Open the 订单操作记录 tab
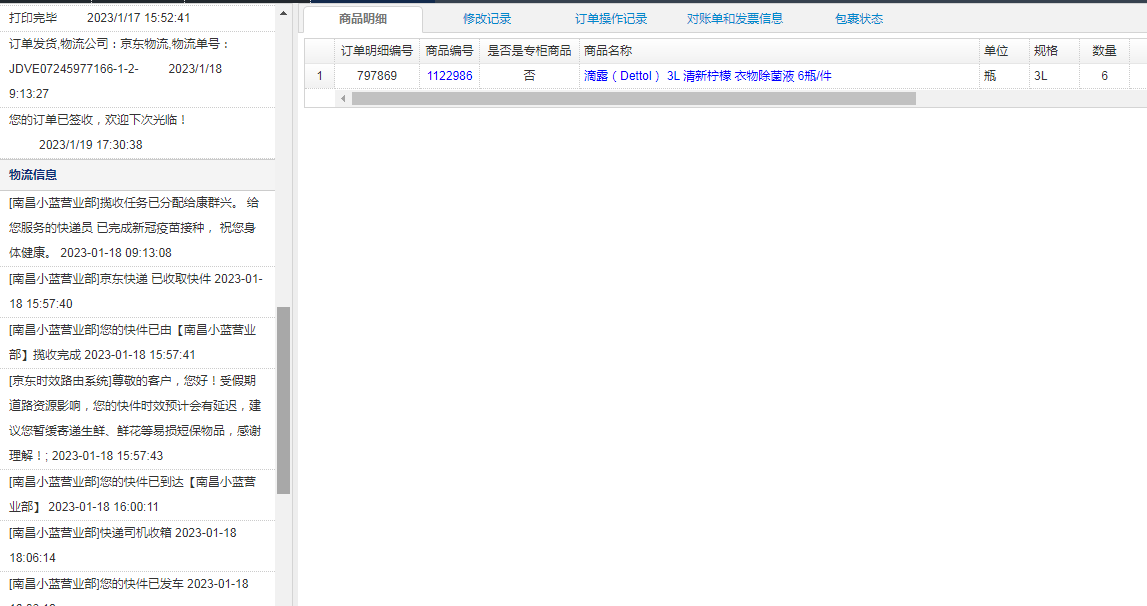1147x606 pixels. (x=611, y=19)
